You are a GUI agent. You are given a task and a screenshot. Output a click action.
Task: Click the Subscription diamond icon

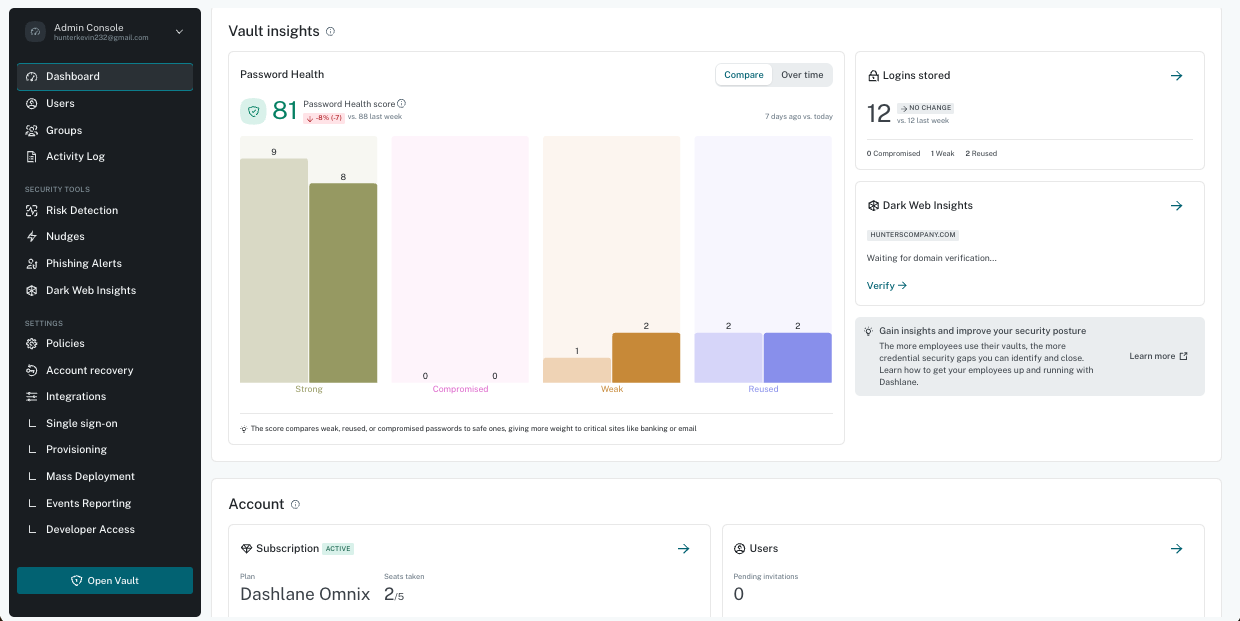coord(247,549)
